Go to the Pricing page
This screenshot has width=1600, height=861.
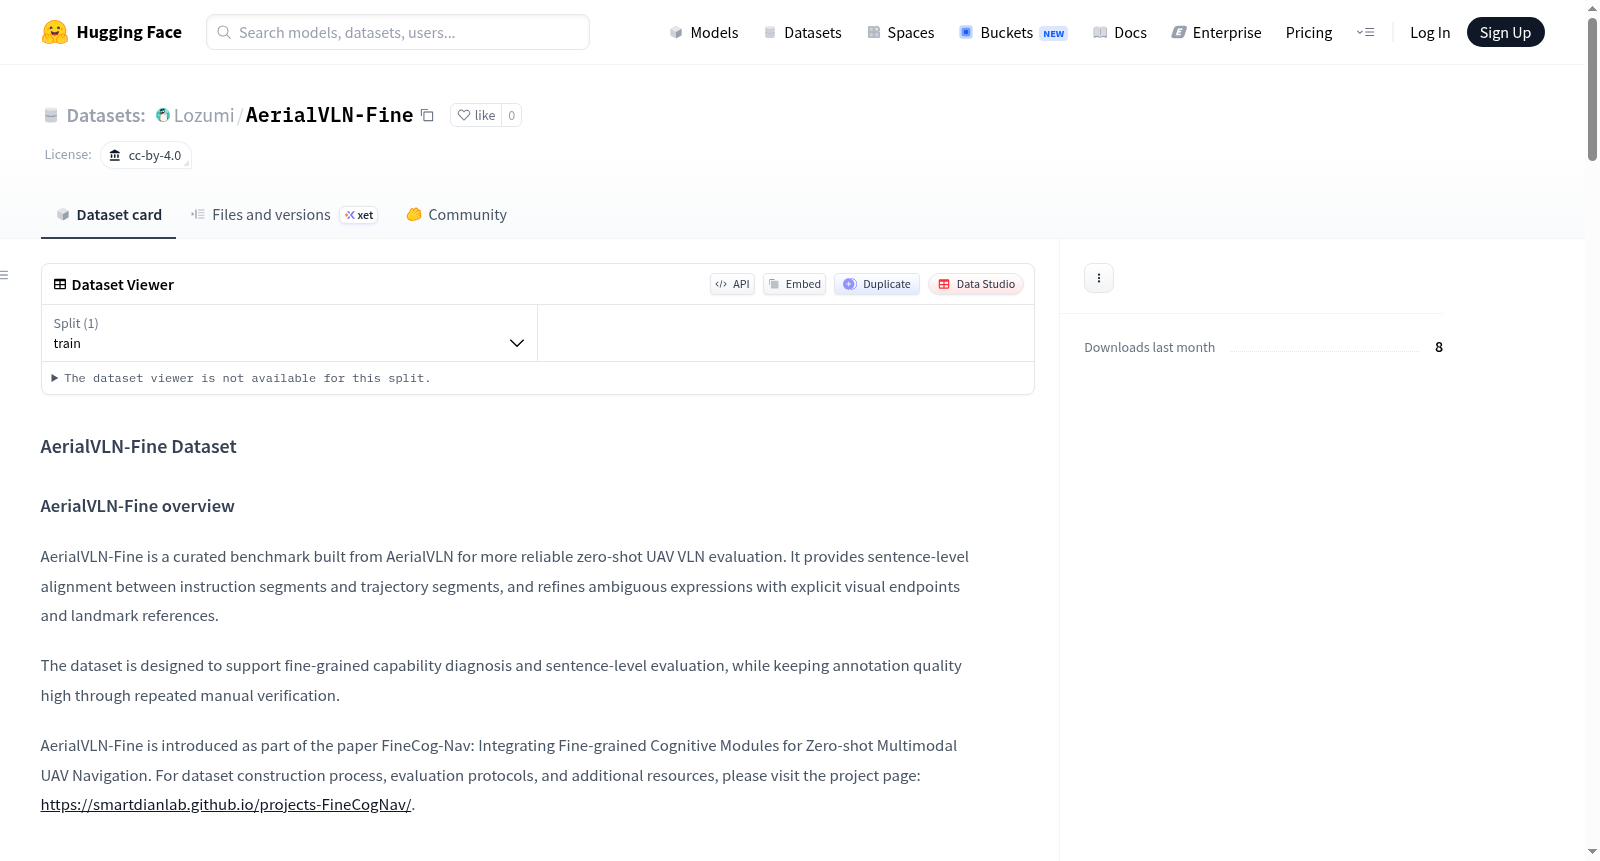[1309, 32]
